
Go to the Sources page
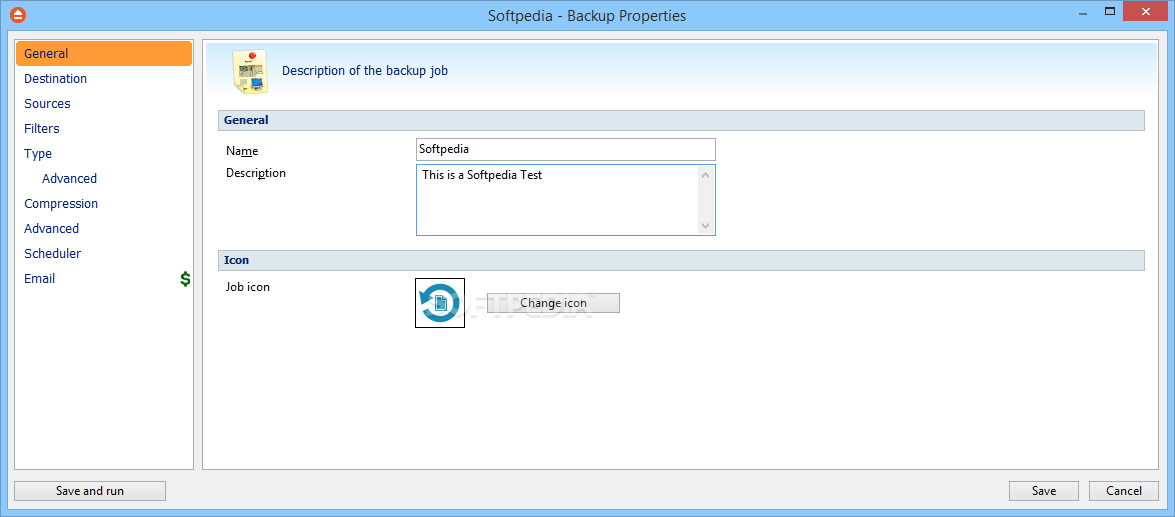[104, 103]
